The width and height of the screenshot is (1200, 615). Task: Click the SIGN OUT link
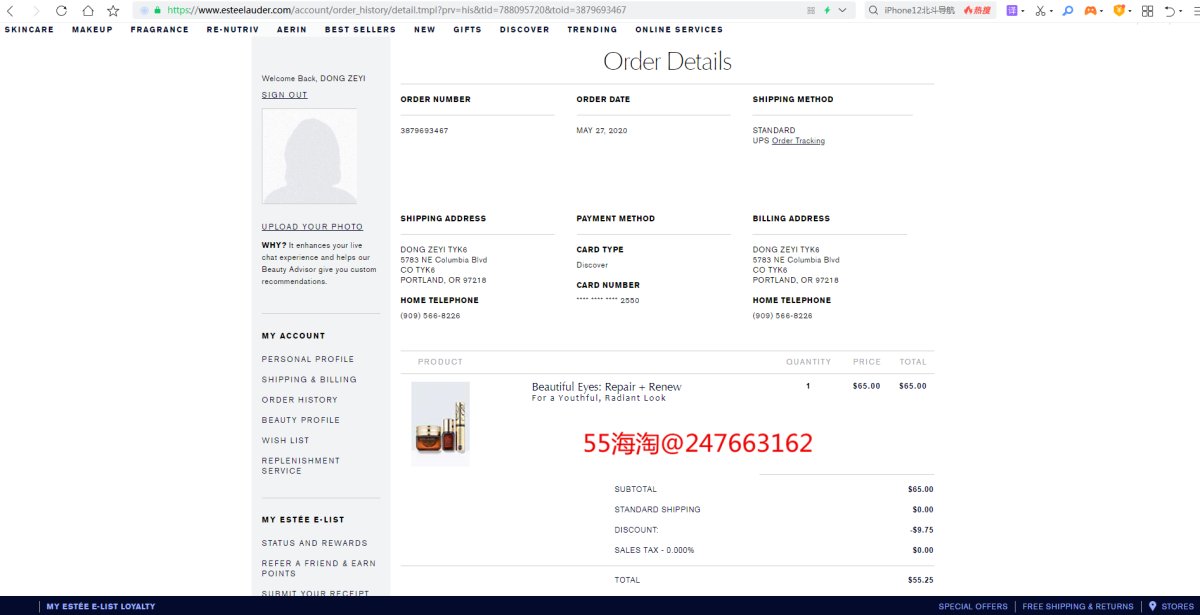point(284,95)
